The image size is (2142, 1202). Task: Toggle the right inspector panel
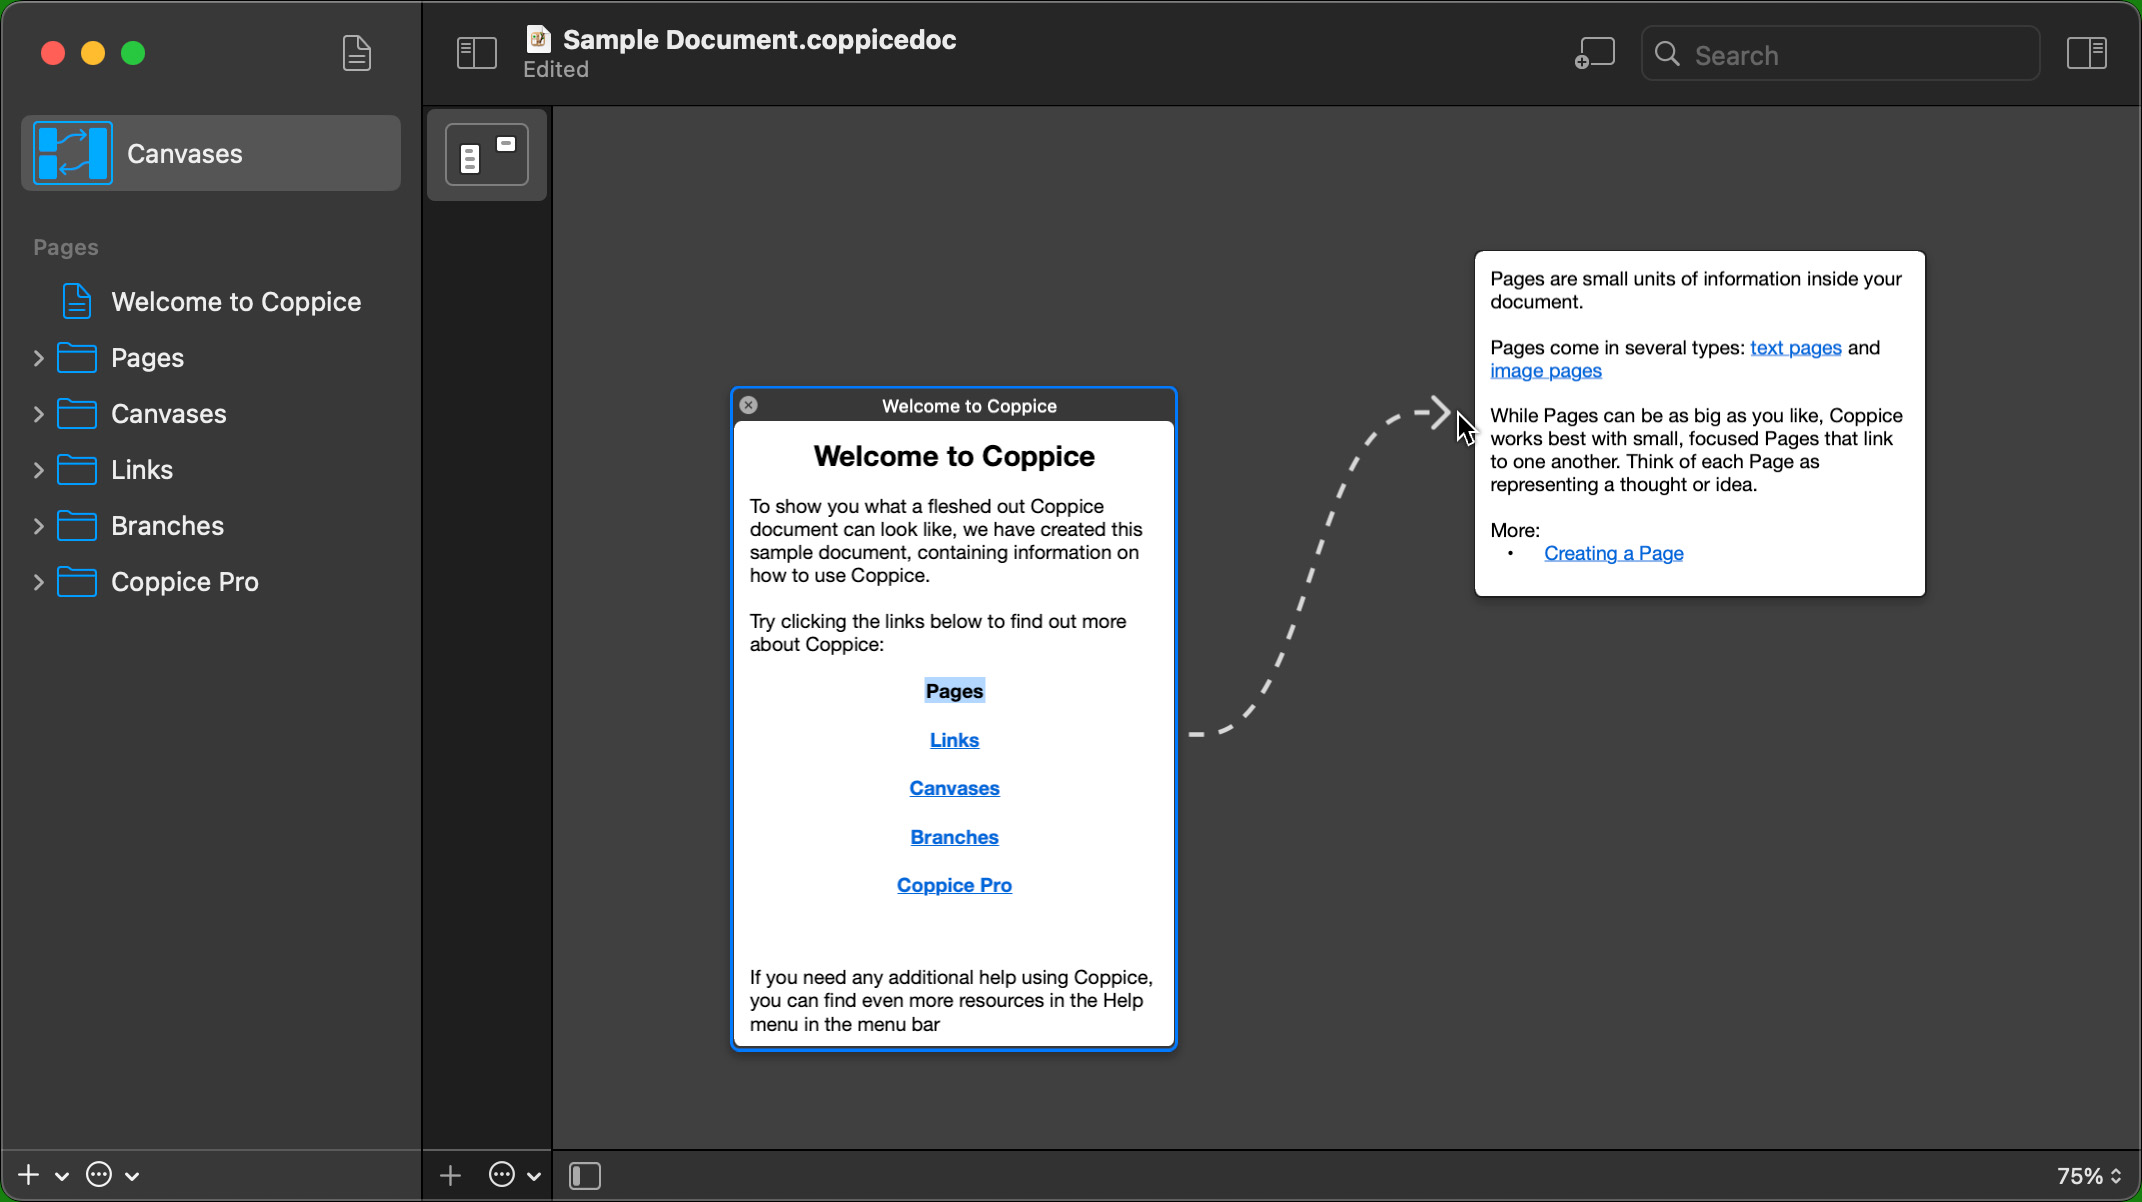[x=2087, y=53]
